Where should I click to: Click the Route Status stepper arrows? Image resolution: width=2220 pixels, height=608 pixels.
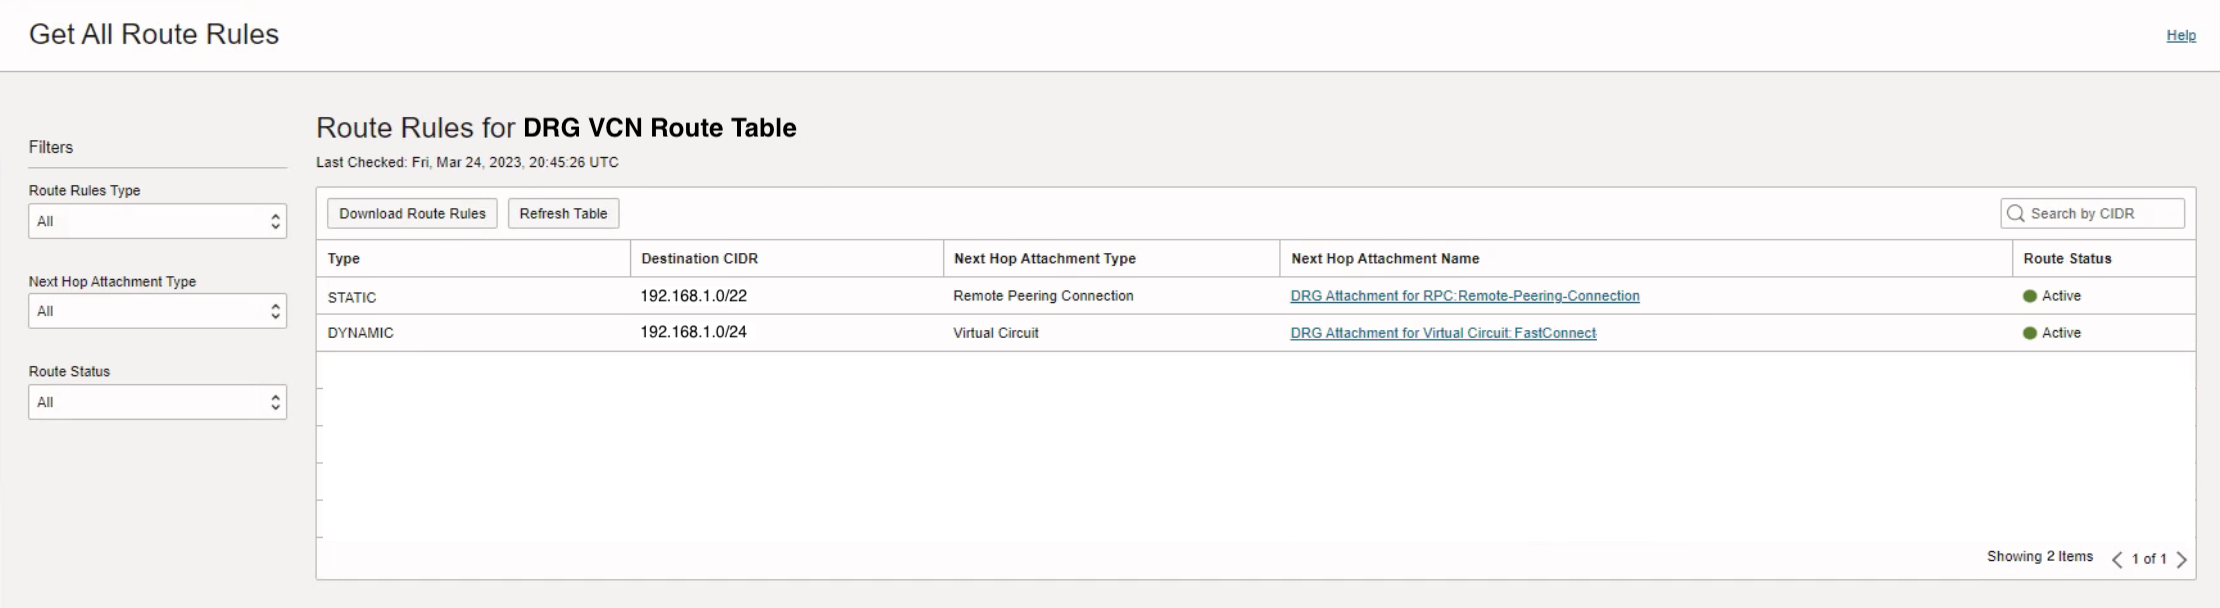(x=275, y=401)
